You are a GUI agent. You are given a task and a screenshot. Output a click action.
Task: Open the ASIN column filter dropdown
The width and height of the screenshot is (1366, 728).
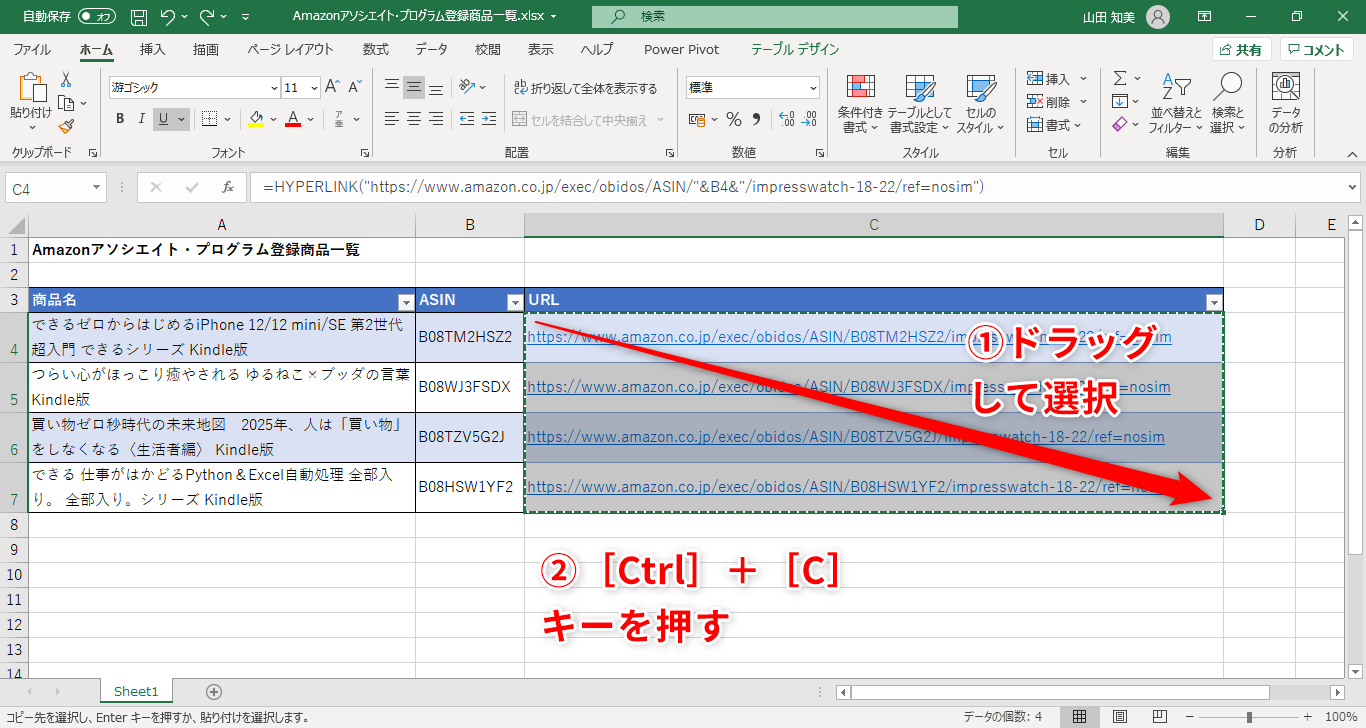[514, 301]
